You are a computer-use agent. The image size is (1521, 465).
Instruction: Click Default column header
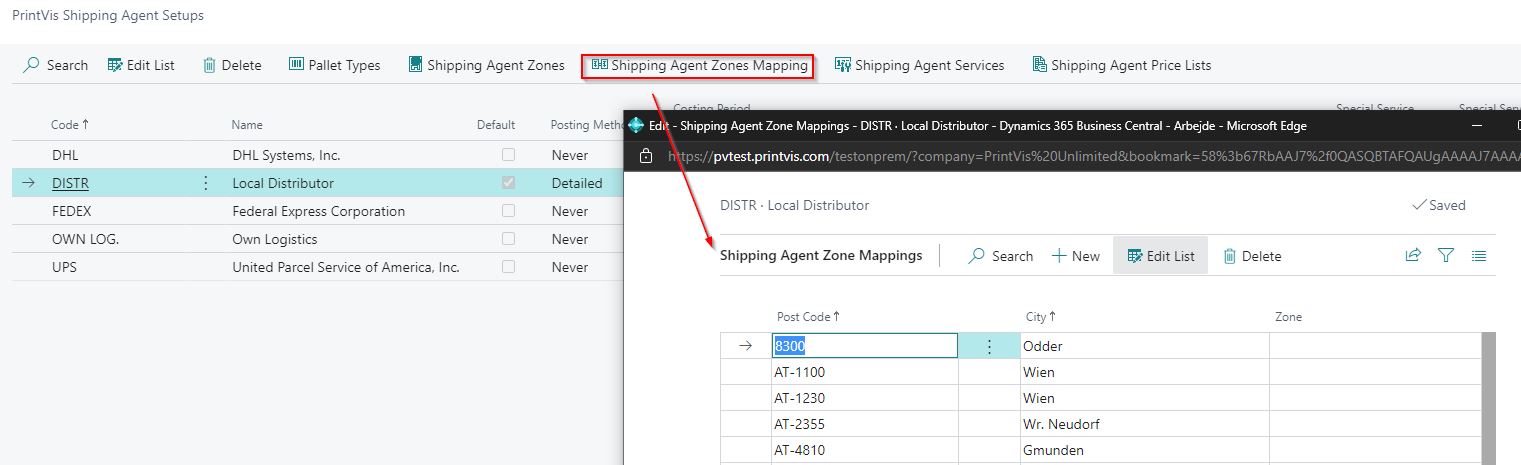pos(496,125)
